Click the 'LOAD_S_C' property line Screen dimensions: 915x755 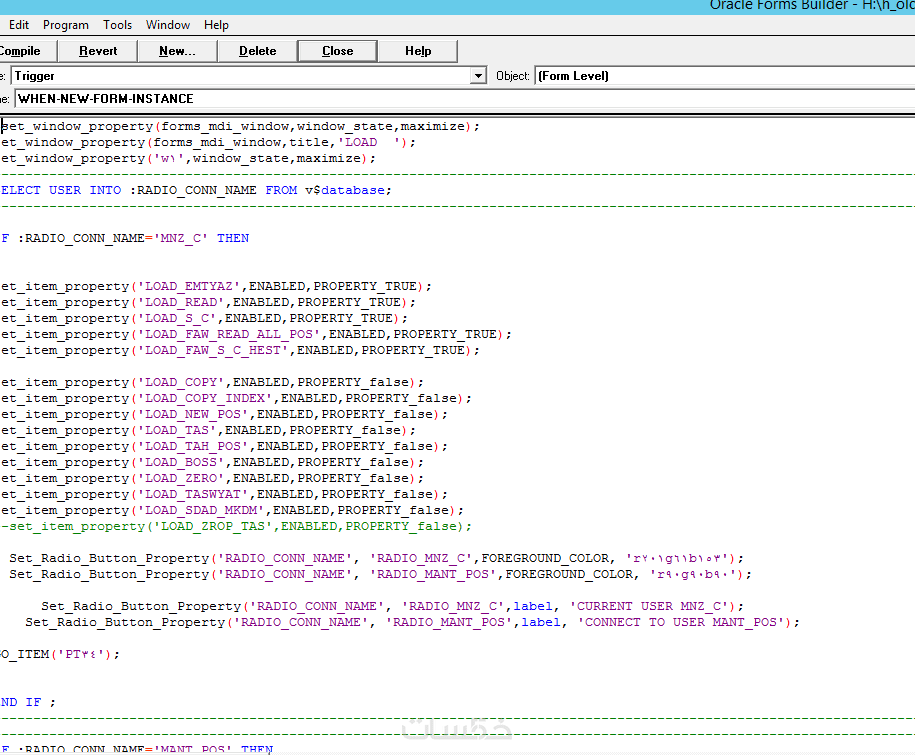coord(204,319)
